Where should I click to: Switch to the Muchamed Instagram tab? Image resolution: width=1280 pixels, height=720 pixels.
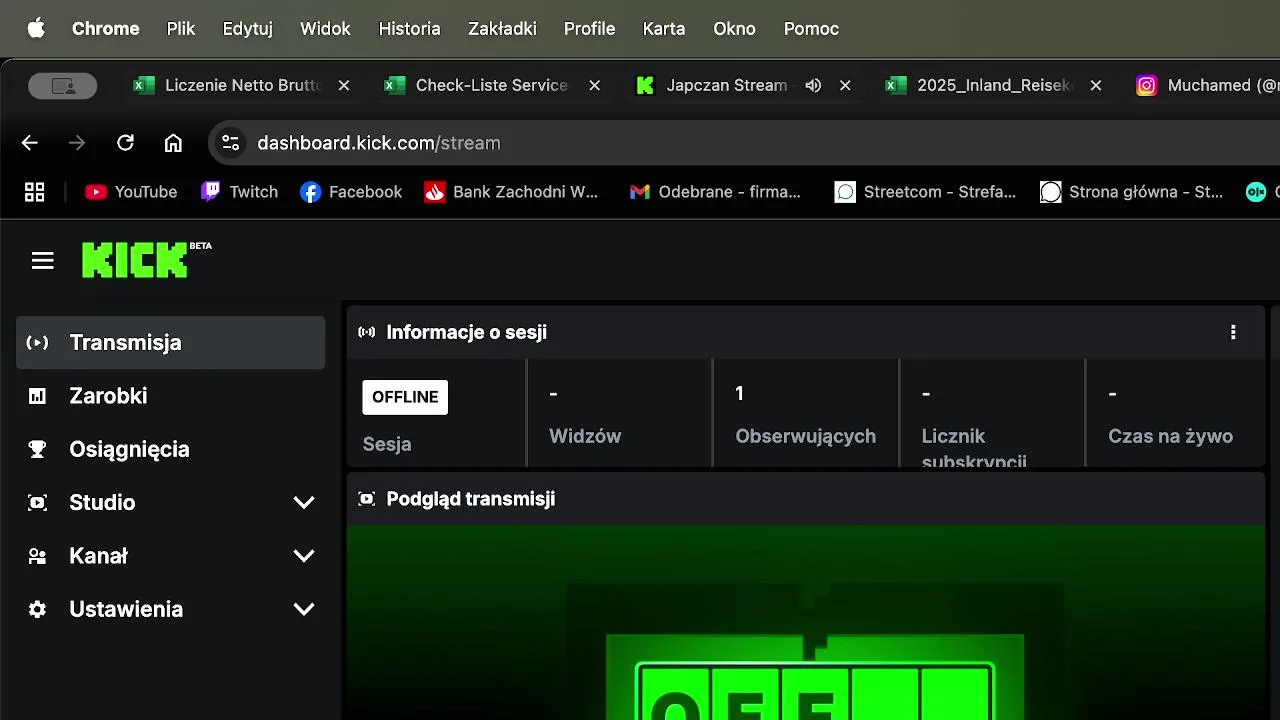click(x=1205, y=86)
